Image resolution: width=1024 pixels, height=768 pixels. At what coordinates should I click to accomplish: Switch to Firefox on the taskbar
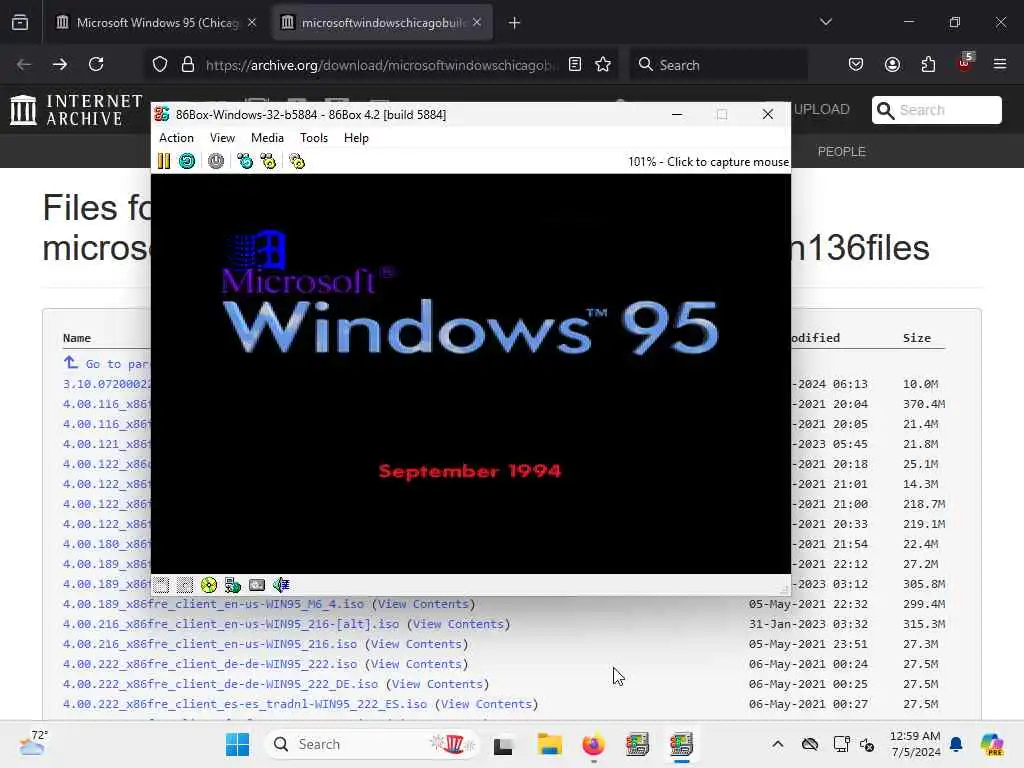[x=593, y=744]
